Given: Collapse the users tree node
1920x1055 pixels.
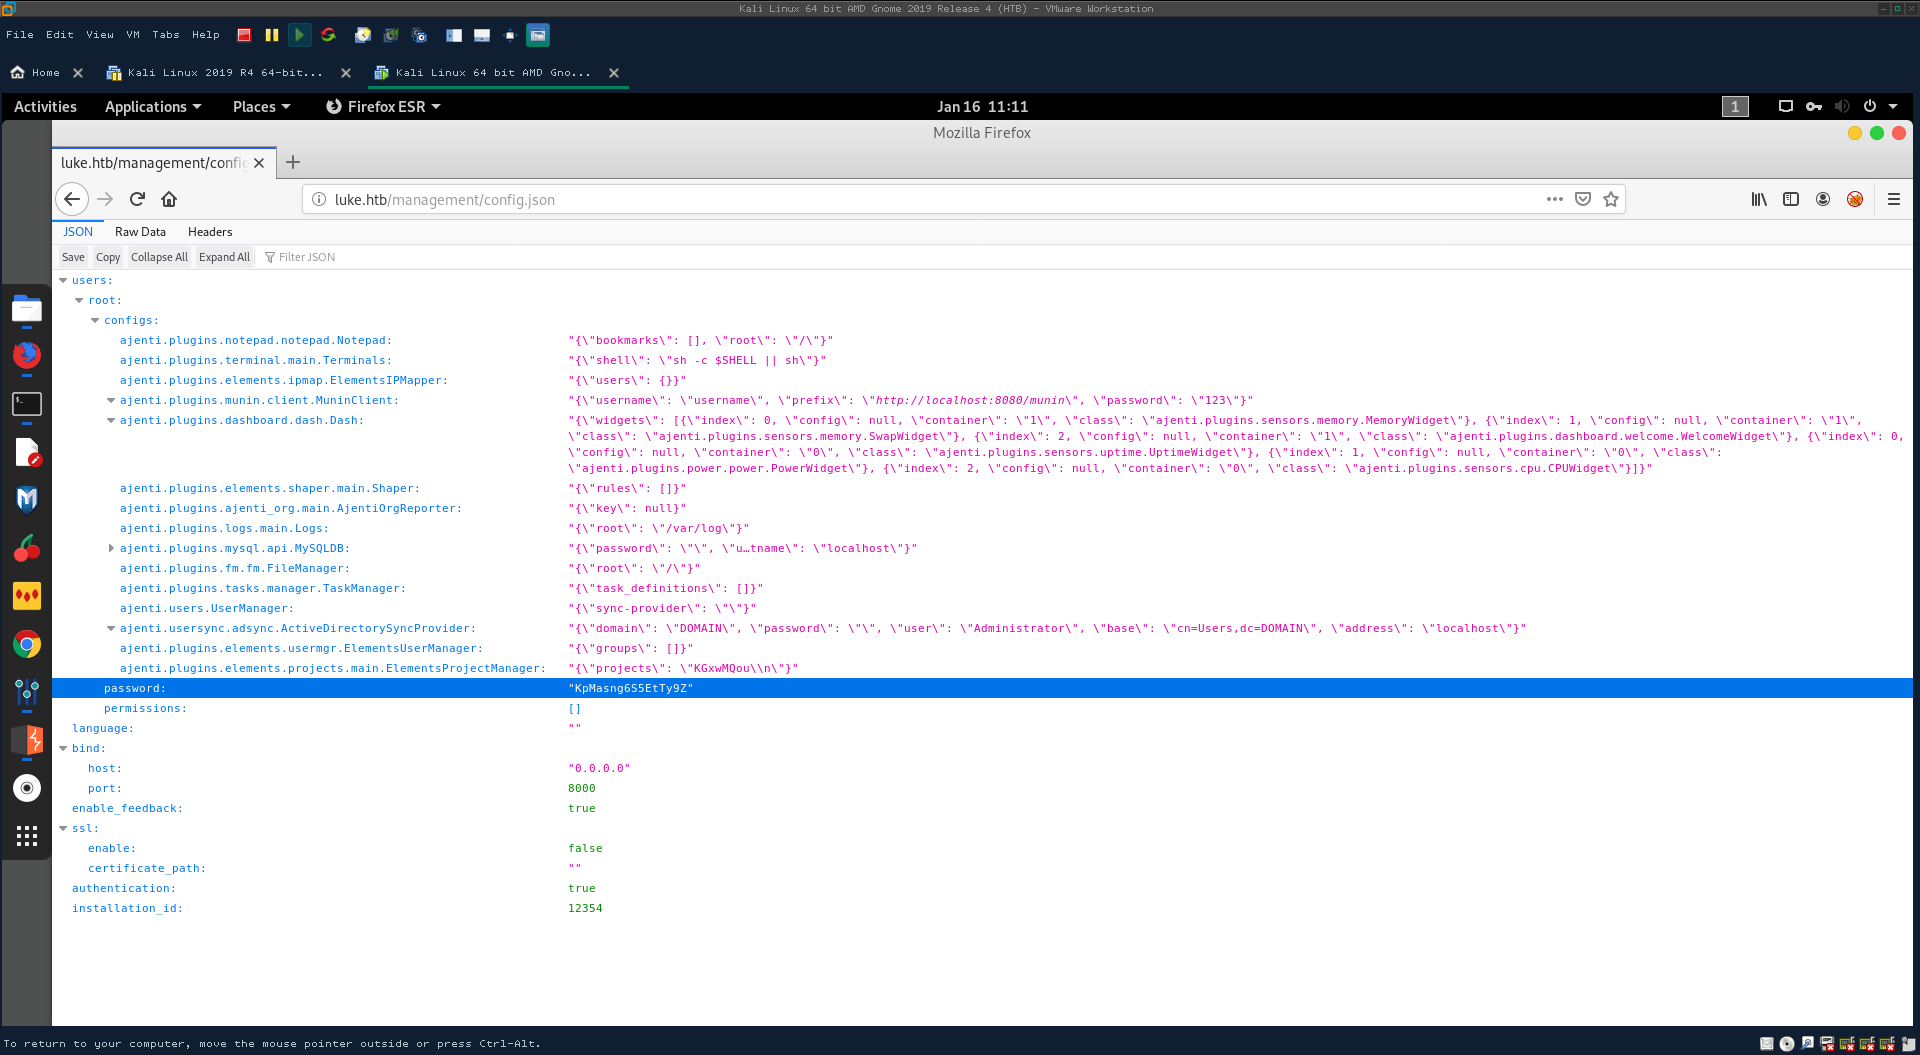Looking at the screenshot, I should pos(63,280).
